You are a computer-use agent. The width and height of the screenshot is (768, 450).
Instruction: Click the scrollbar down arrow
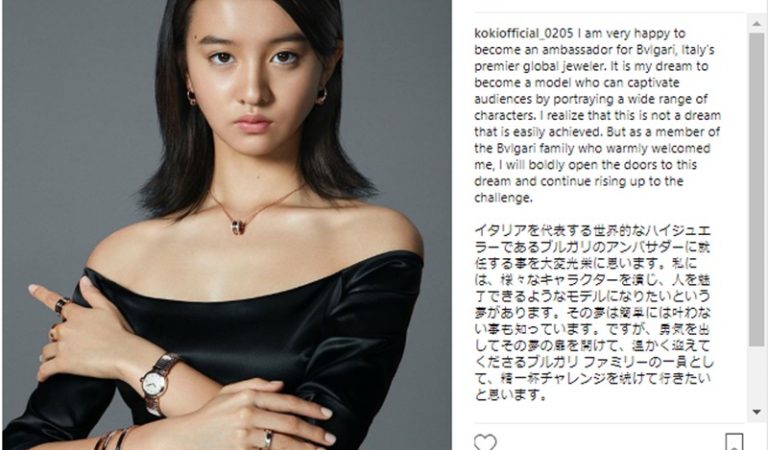tap(757, 412)
